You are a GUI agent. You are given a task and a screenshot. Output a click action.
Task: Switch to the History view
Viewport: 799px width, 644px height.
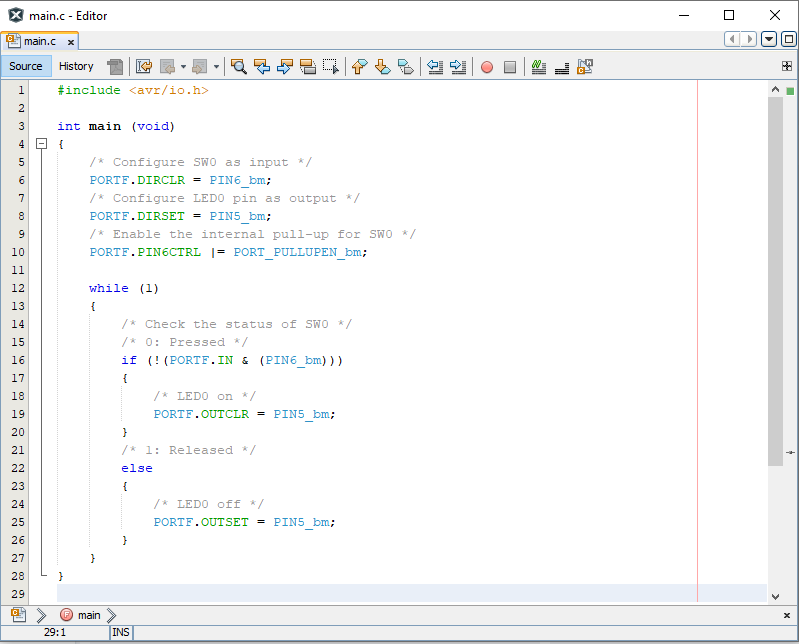(x=76, y=66)
